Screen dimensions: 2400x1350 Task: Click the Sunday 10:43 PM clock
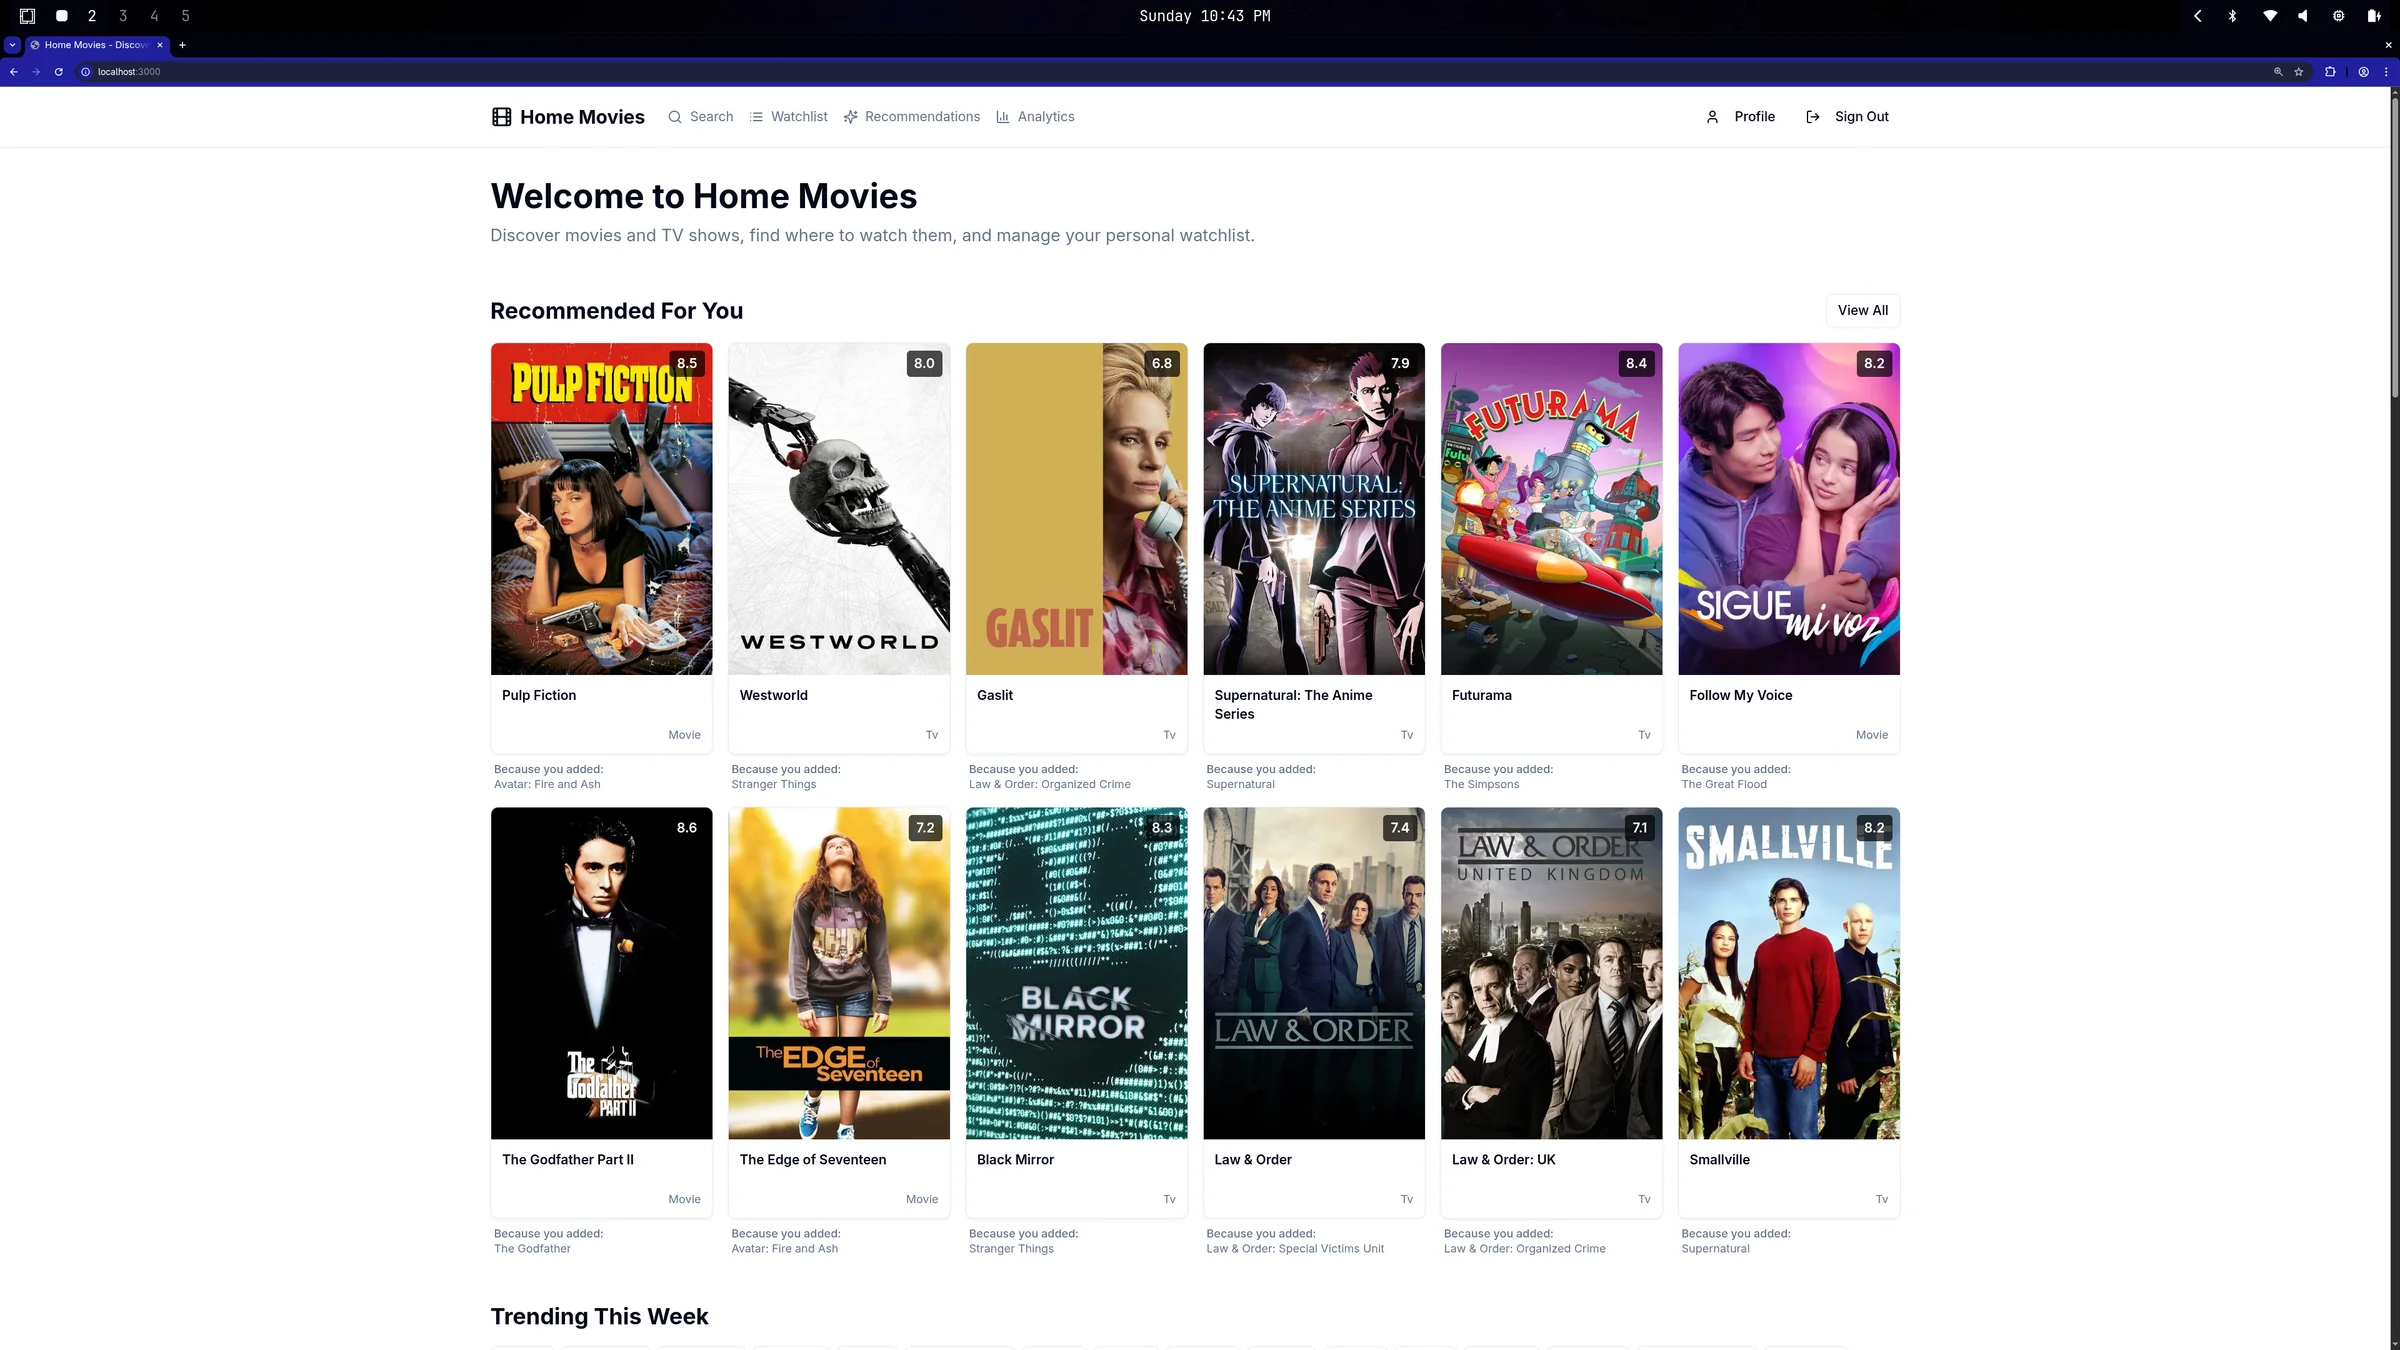[x=1205, y=16]
